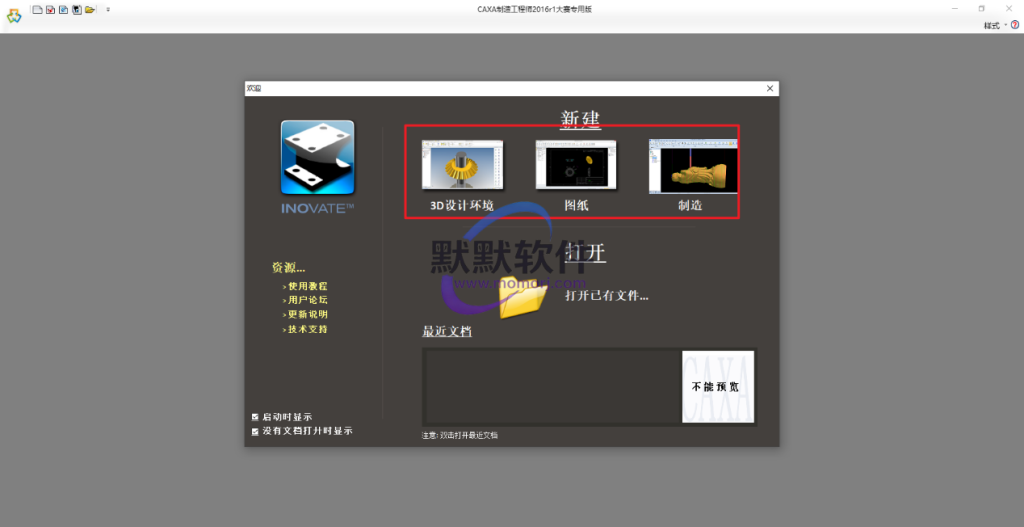Open the help question mark icon
This screenshot has width=1024, height=527.
1015,25
